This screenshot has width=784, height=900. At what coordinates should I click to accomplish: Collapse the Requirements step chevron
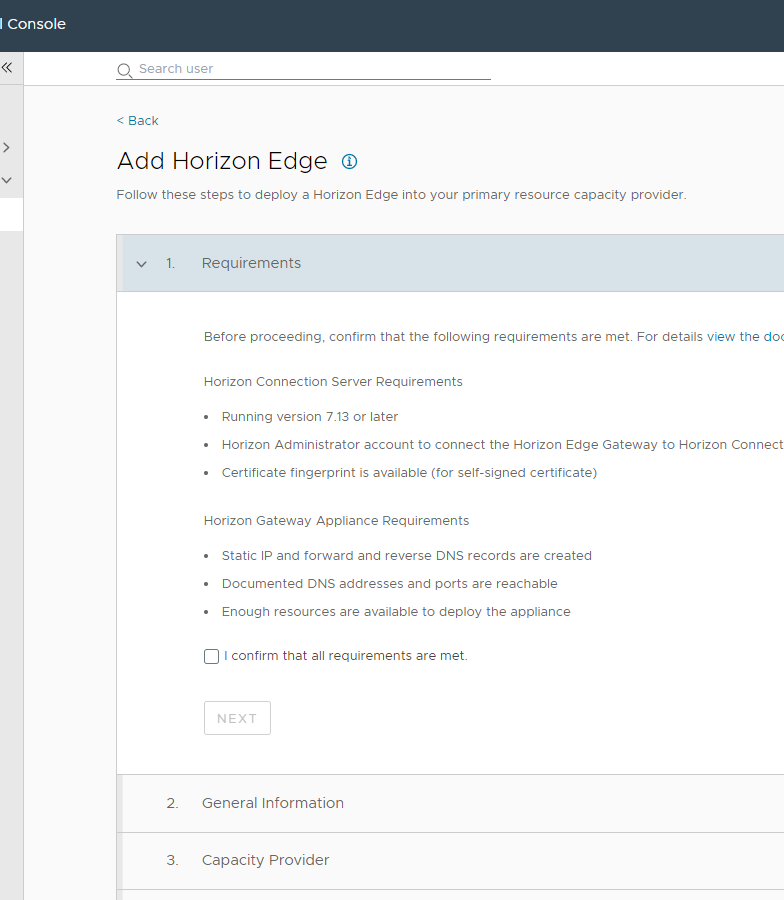click(141, 264)
